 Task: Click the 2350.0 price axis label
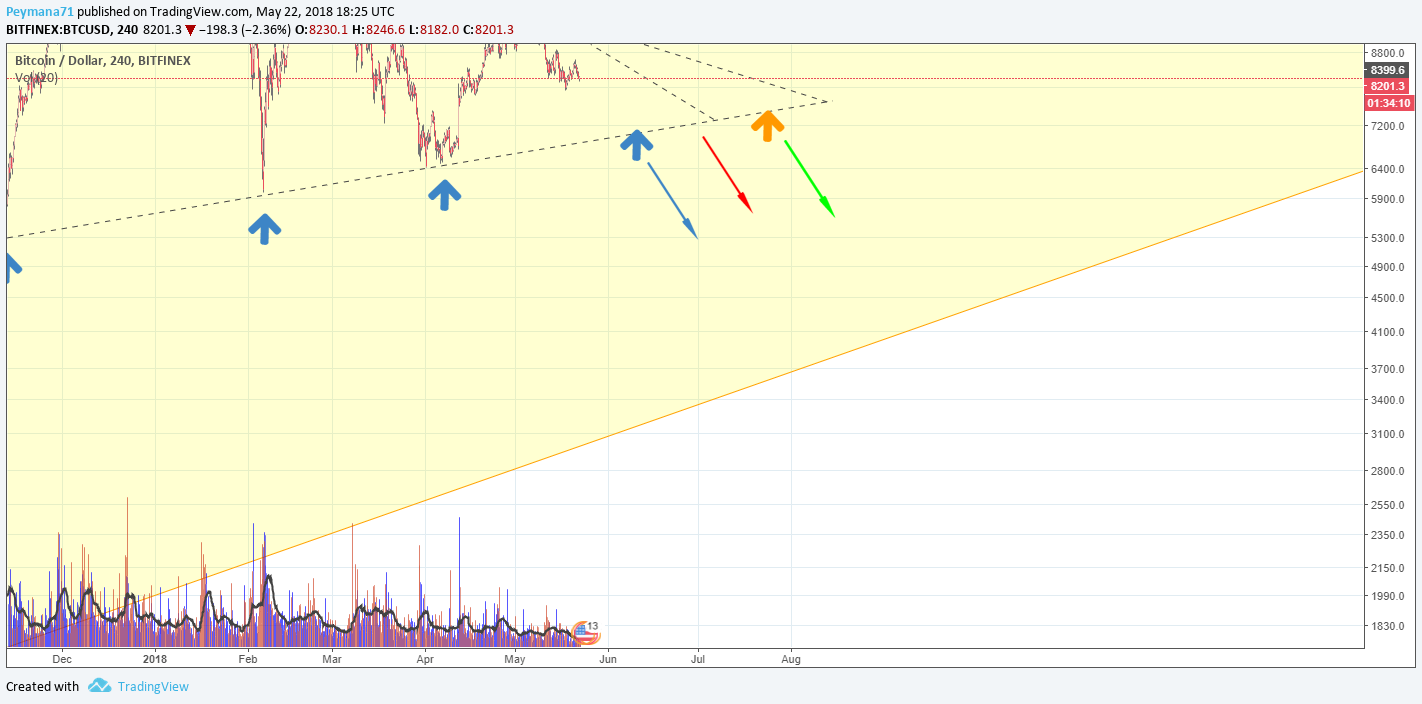point(1388,535)
